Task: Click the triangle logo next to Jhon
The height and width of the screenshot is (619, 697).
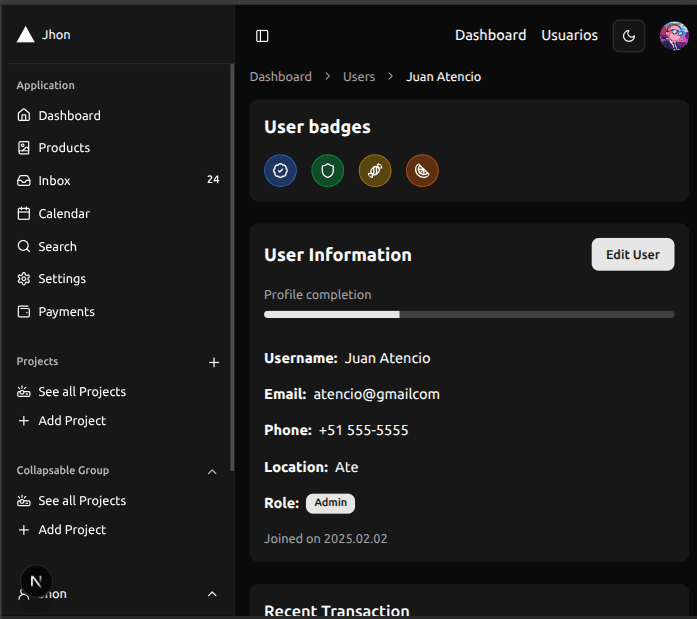Action: pos(25,35)
